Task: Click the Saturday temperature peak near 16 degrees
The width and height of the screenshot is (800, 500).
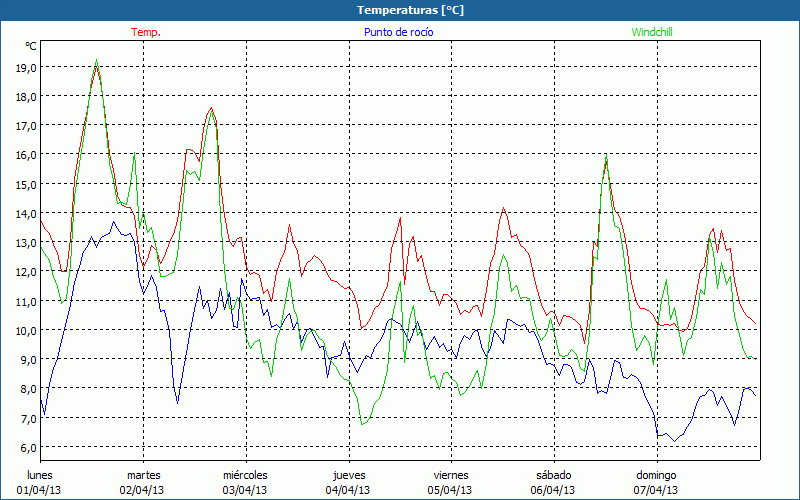Action: pyautogui.click(x=606, y=155)
